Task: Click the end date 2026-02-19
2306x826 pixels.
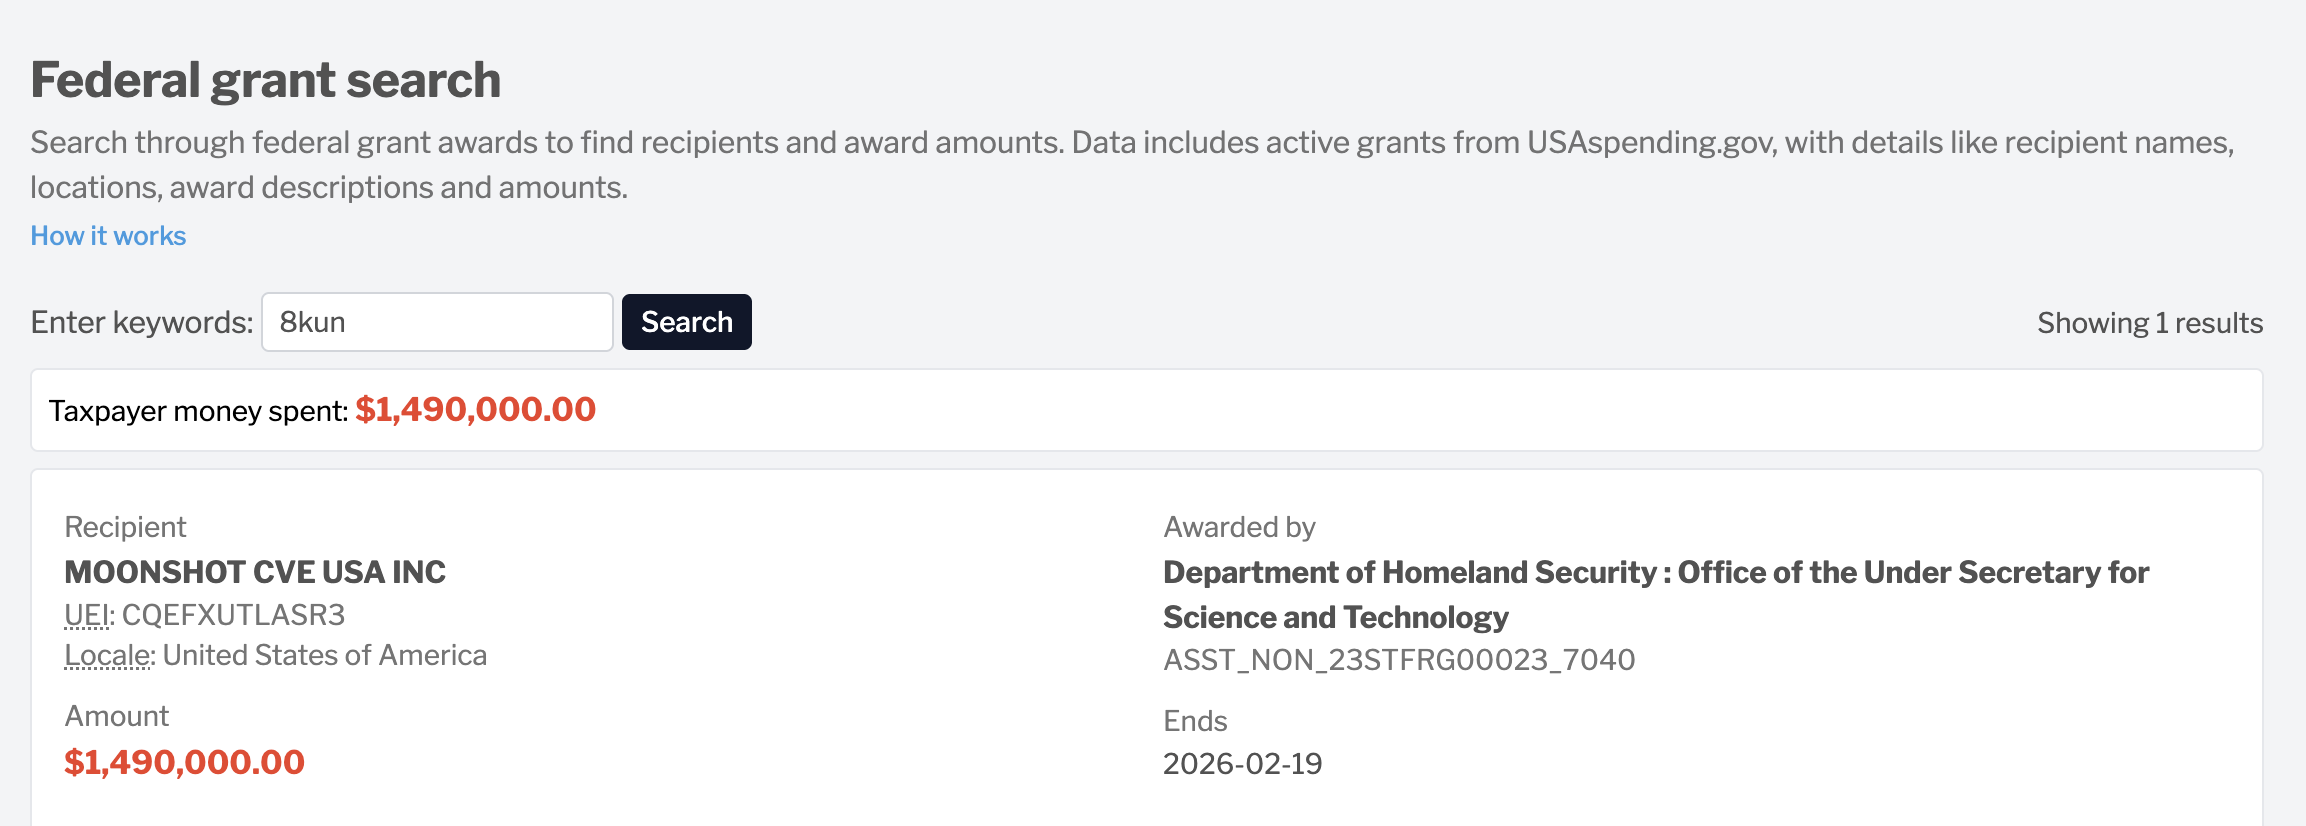Action: pos(1242,764)
